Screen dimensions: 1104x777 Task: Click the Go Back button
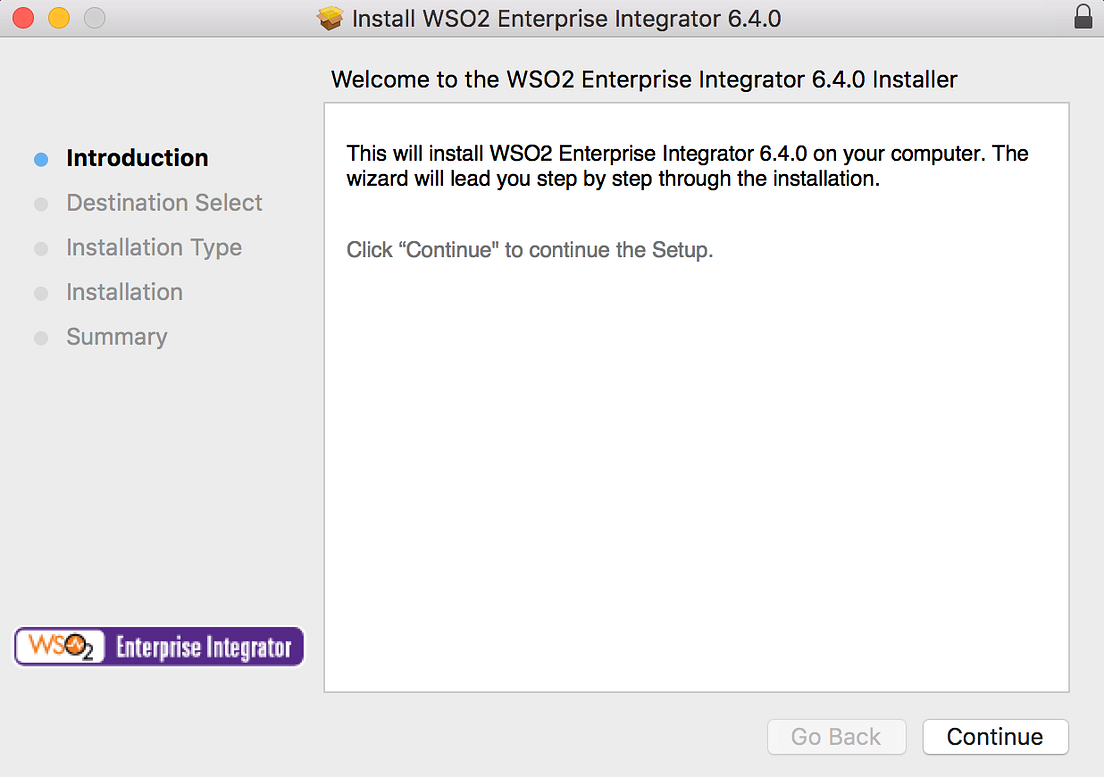pos(836,737)
